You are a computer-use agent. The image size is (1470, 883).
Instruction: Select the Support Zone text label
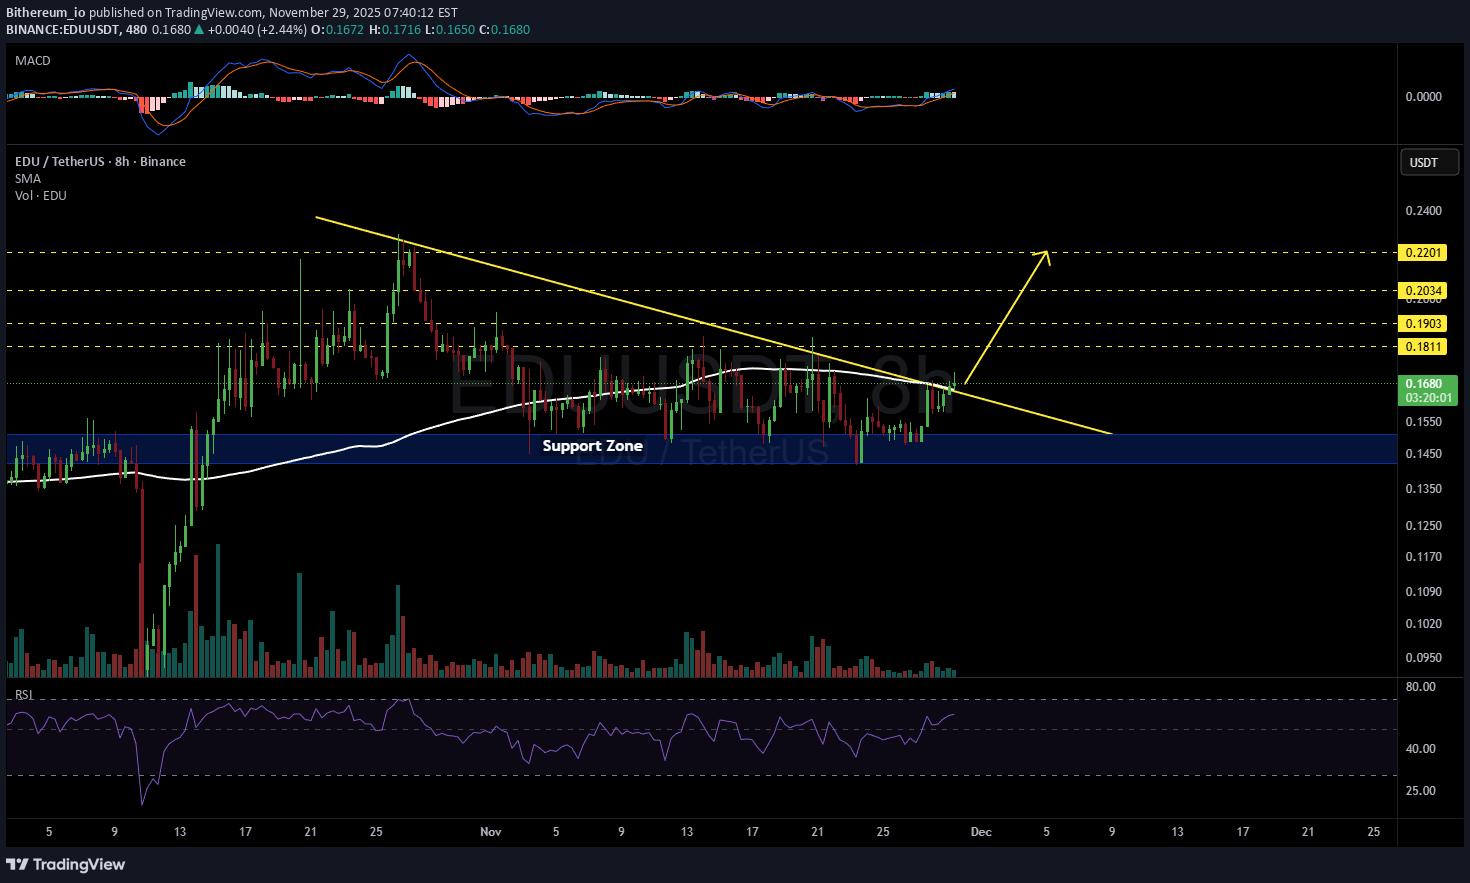click(x=592, y=446)
